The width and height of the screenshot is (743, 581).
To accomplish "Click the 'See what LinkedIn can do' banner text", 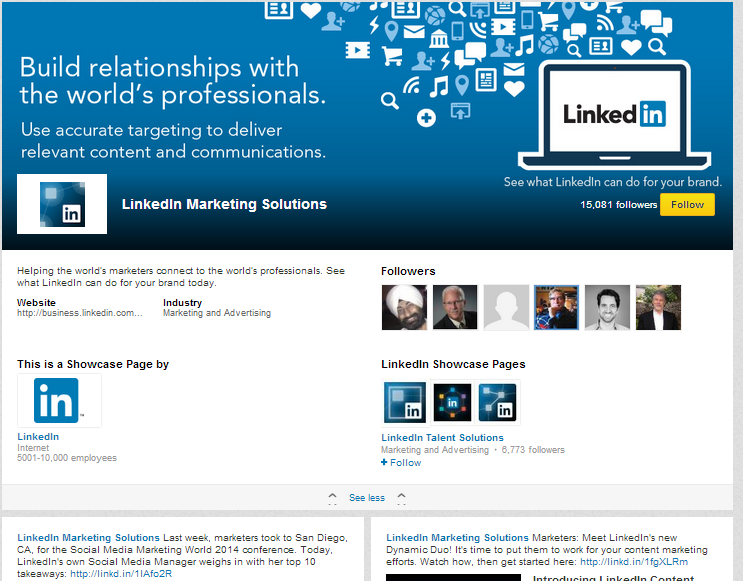I will point(613,182).
